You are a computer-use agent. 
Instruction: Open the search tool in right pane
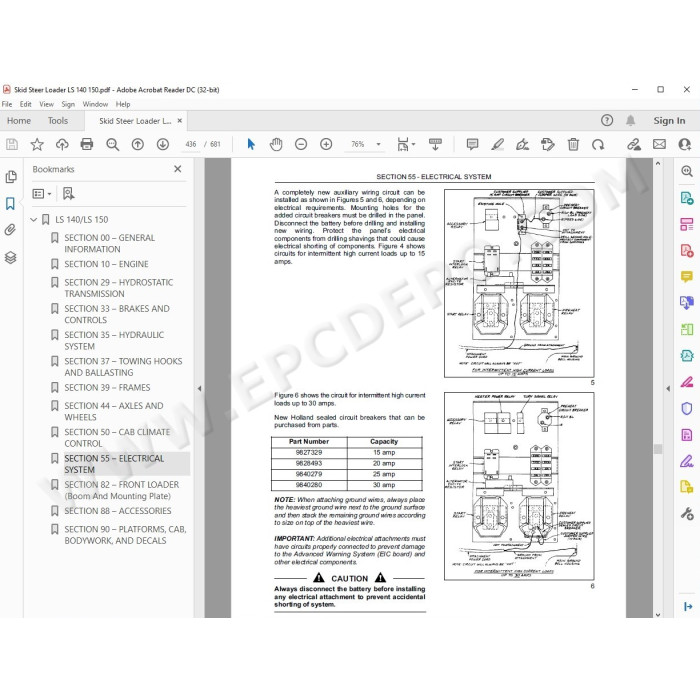click(x=687, y=171)
